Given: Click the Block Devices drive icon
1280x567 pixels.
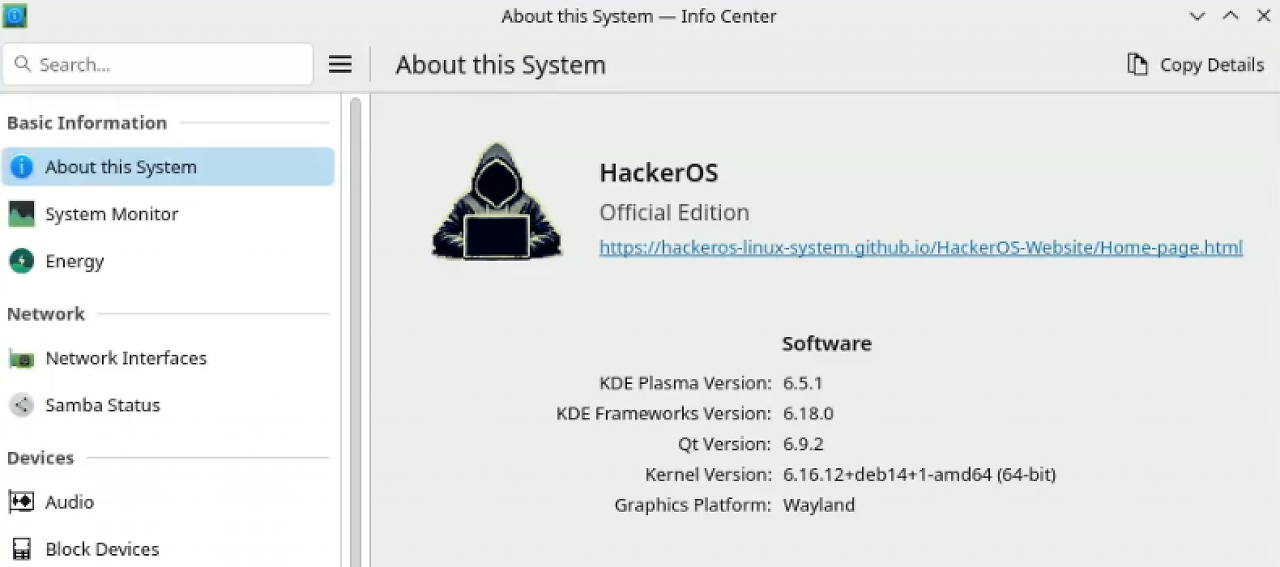Looking at the screenshot, I should click(21, 549).
